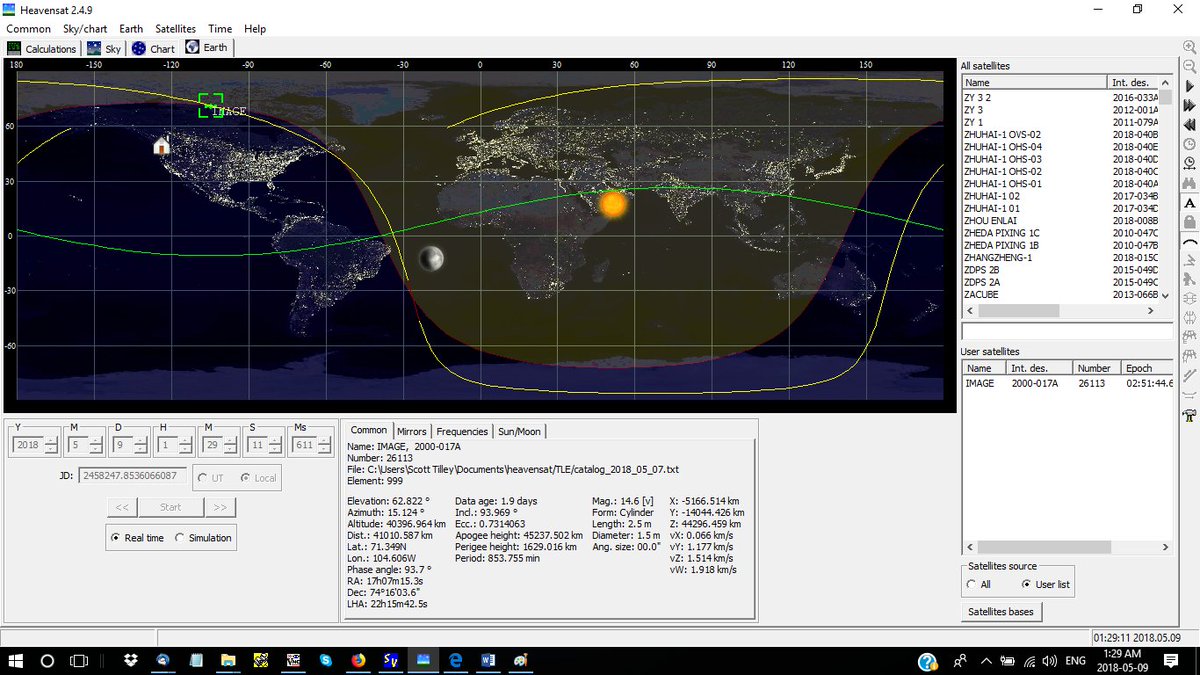
Task: Toggle the horizon arc icon
Action: pos(1190,241)
